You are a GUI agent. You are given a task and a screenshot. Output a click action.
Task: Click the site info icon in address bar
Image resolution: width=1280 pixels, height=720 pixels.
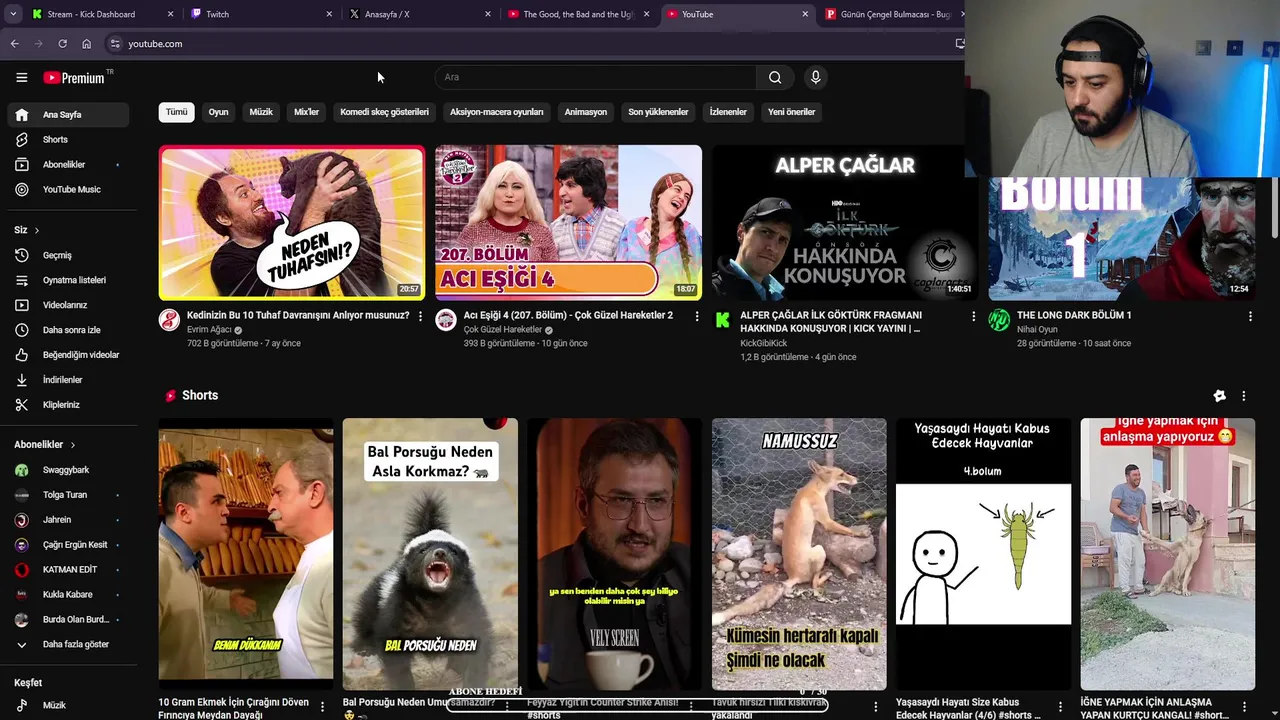click(115, 44)
